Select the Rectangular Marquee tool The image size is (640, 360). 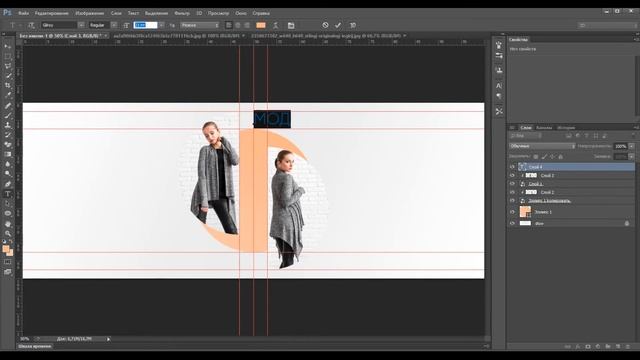(8, 56)
